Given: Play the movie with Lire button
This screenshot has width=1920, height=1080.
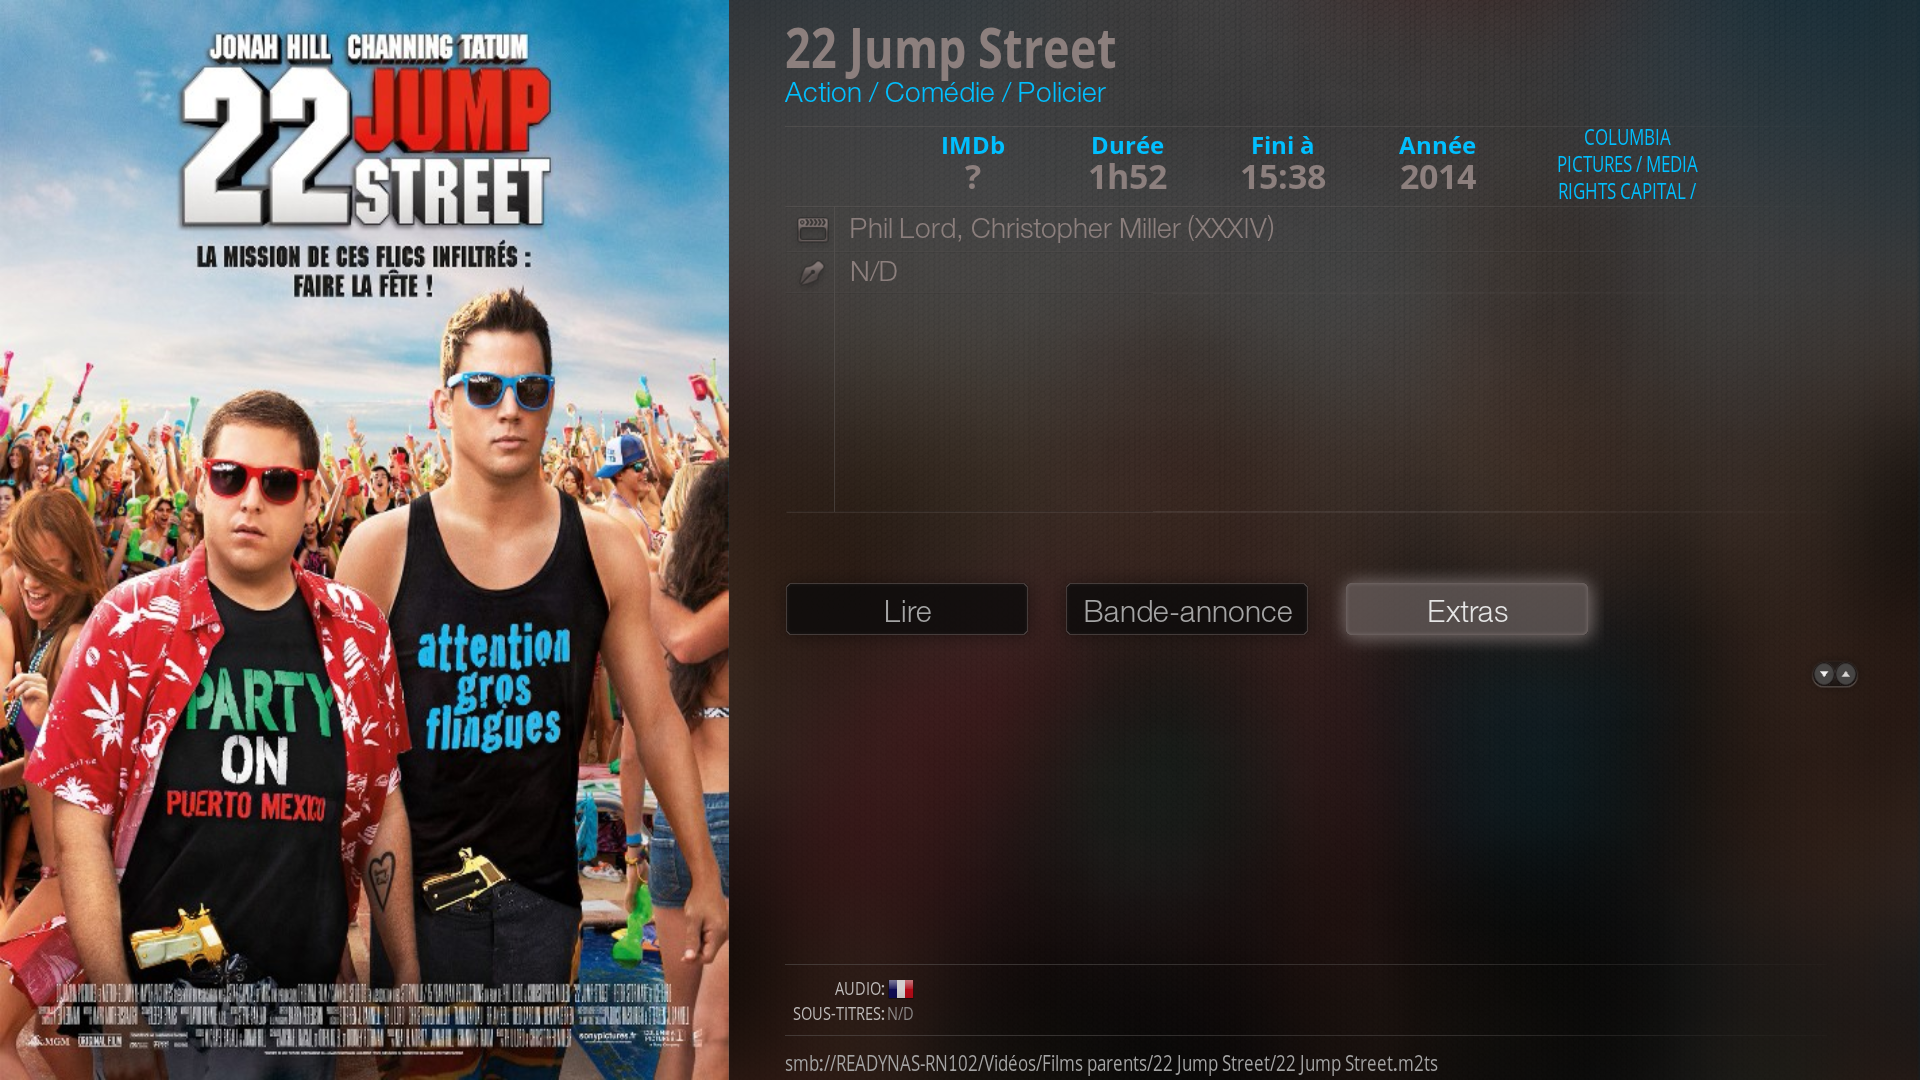Looking at the screenshot, I should 907,609.
